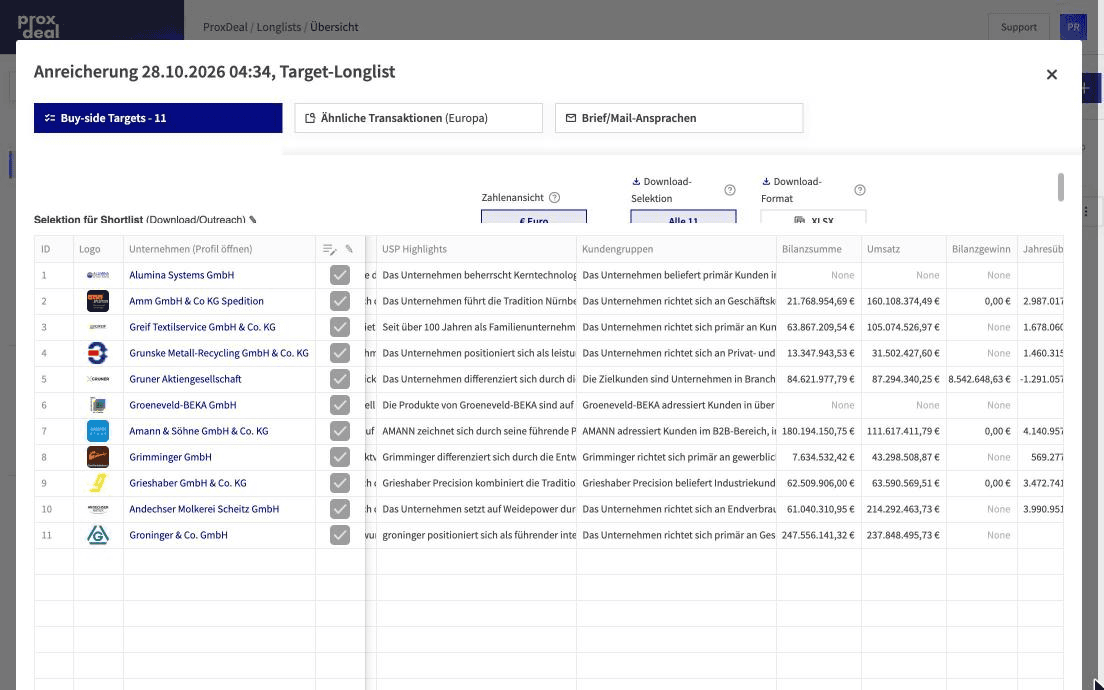Open Groeneveld-BEKA GmbH company profile
This screenshot has height=690, width=1104.
183,405
